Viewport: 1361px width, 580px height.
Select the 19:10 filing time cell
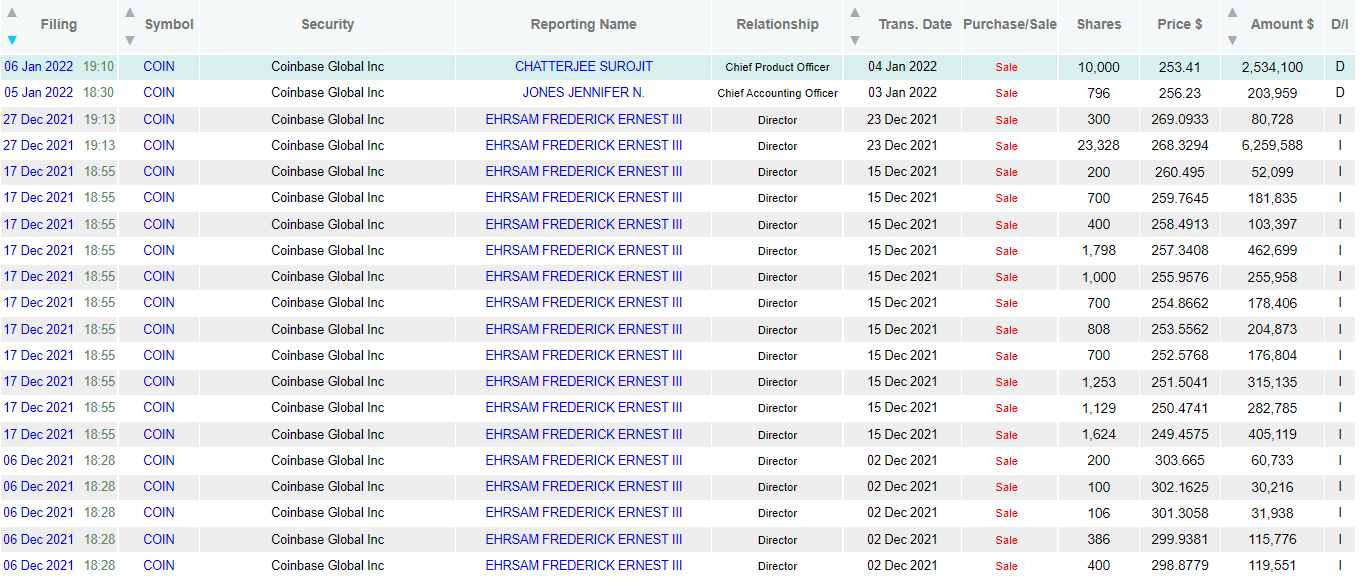98,67
